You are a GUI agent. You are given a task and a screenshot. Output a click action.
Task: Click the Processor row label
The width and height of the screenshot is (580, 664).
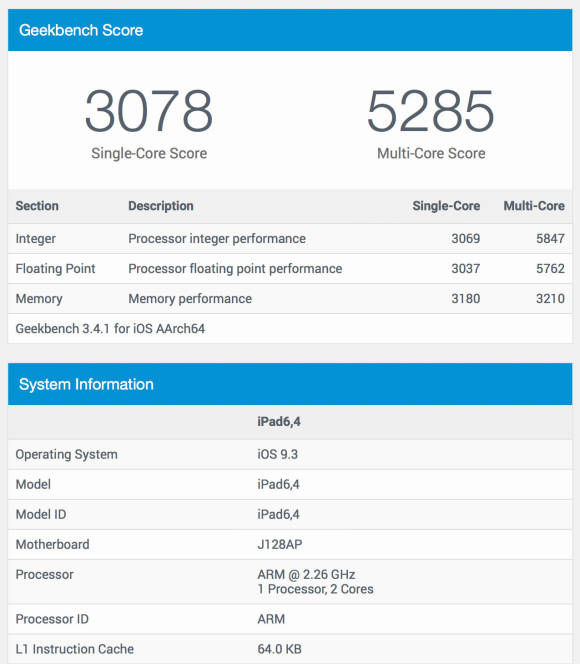pos(44,575)
